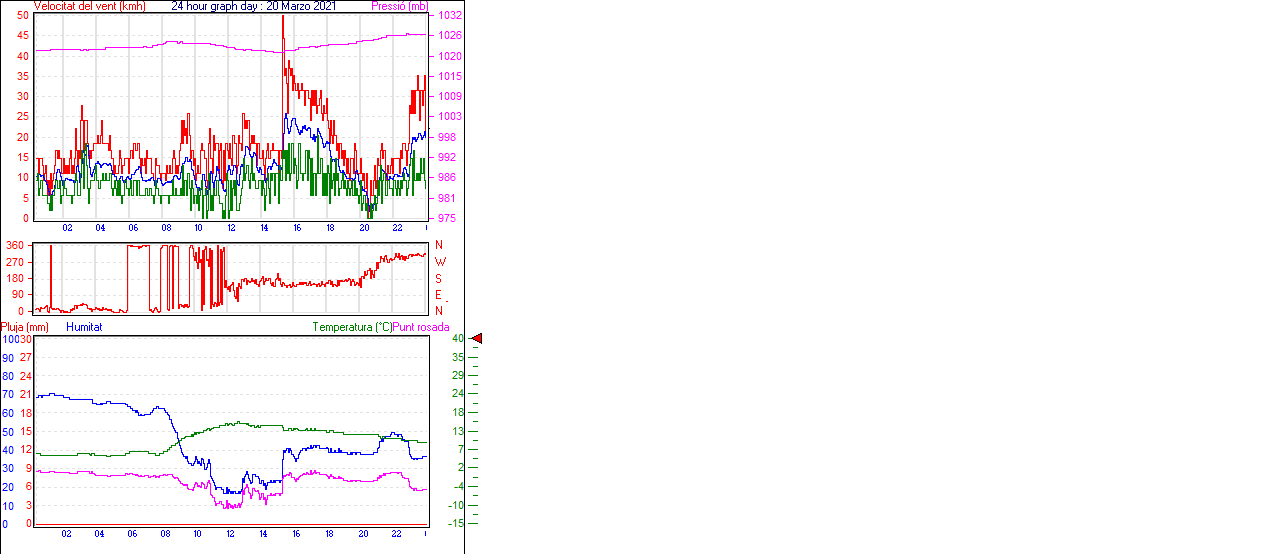Click the 'S' compass label on direction chart
The image size is (1280, 554).
click(x=439, y=278)
